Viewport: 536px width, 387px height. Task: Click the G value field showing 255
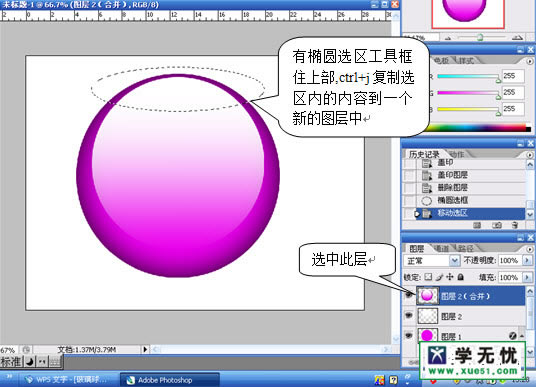point(513,92)
